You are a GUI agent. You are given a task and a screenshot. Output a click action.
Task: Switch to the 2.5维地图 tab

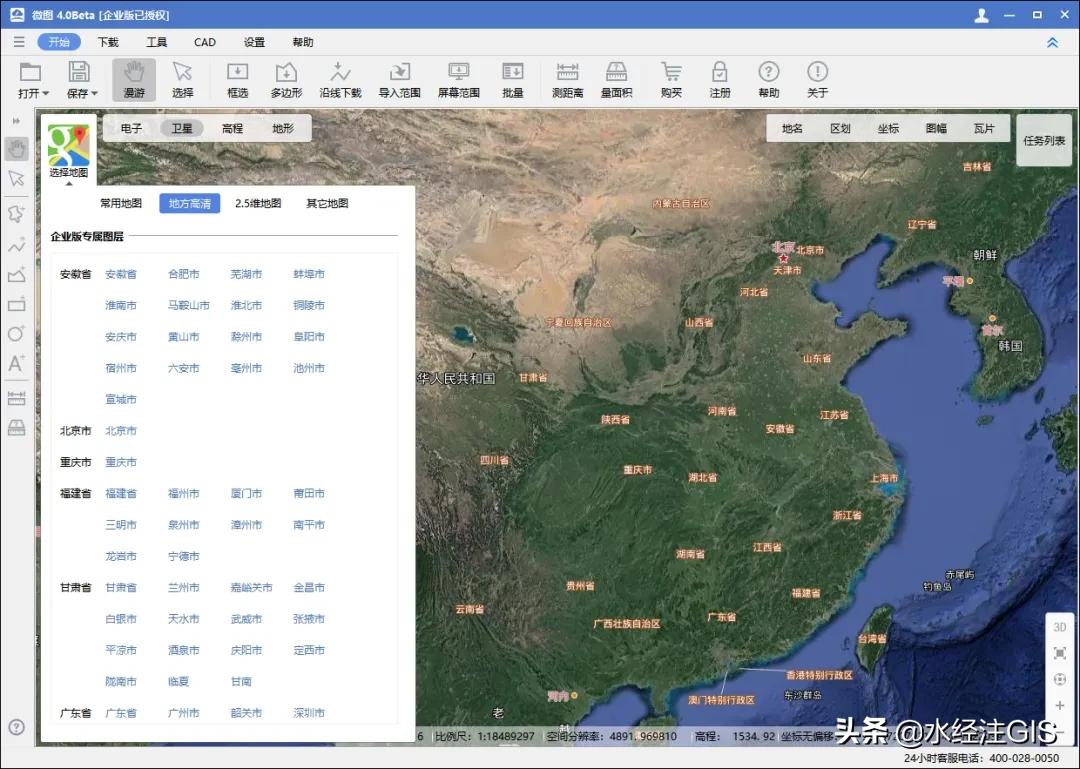(x=258, y=203)
